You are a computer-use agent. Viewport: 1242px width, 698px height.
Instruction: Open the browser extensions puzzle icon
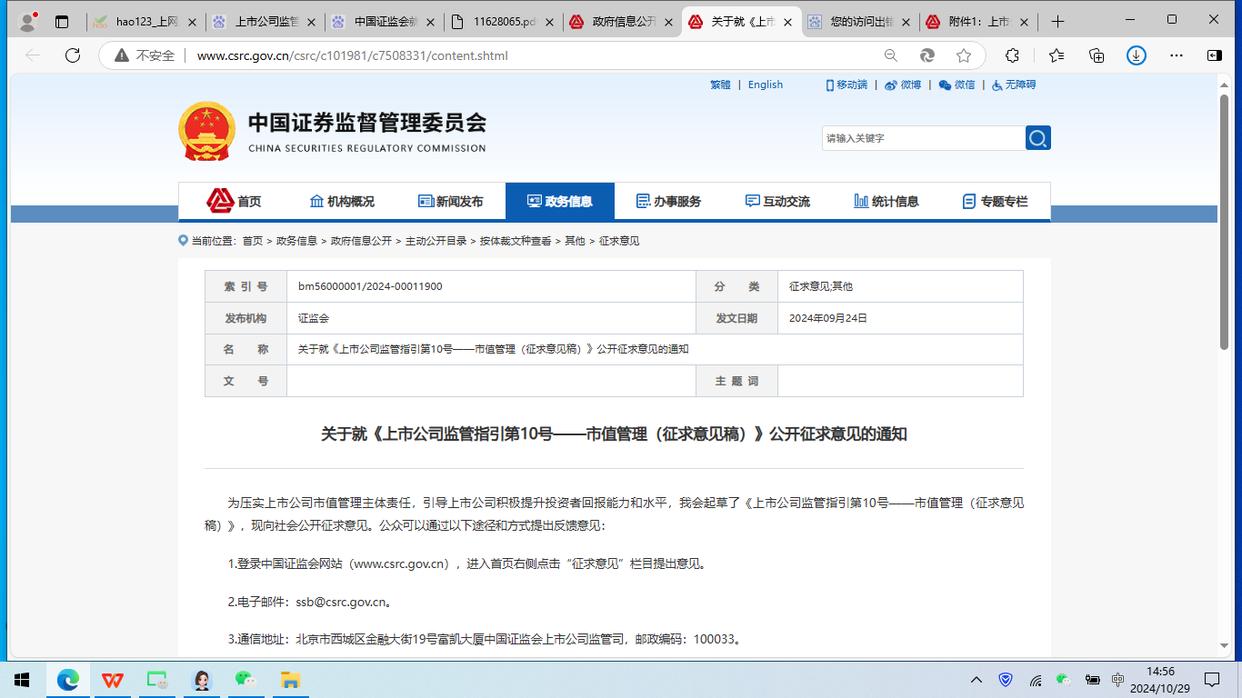point(1012,55)
